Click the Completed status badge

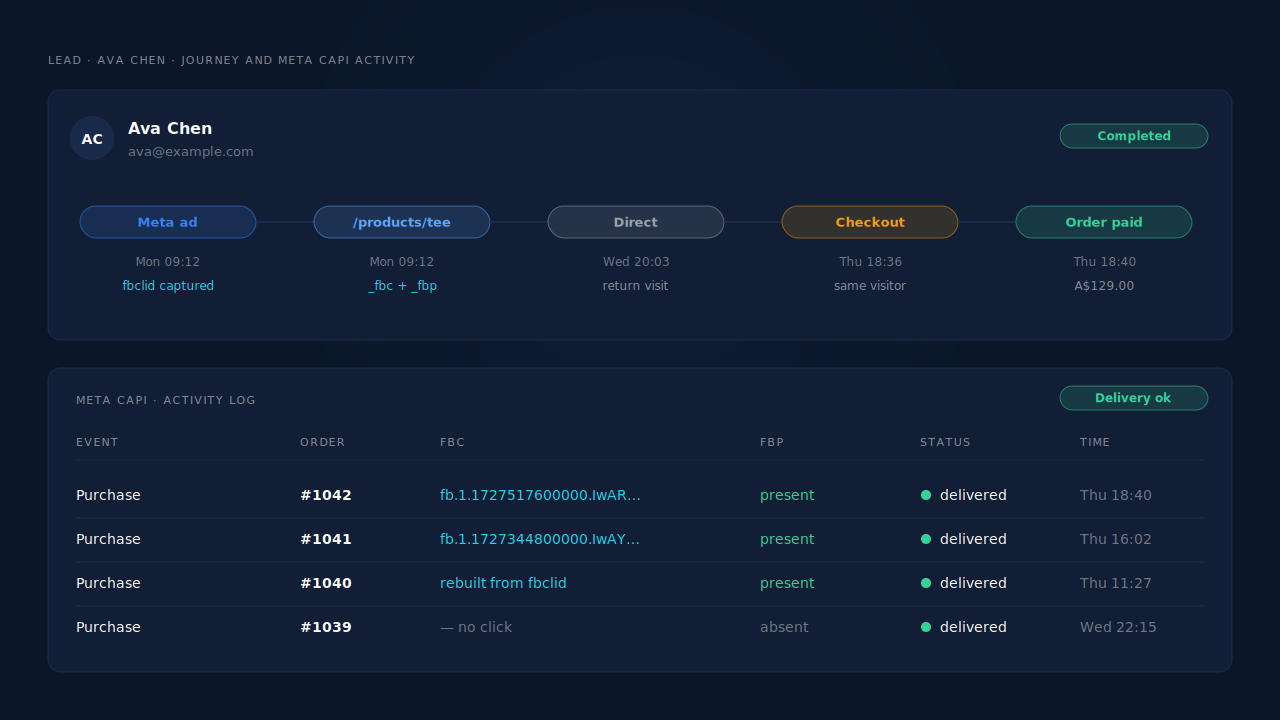click(1134, 136)
